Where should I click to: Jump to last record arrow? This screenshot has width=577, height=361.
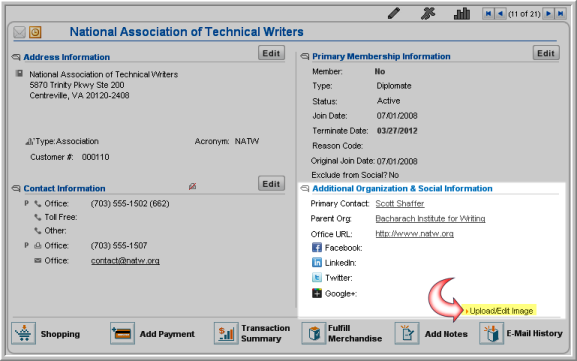click(x=560, y=14)
